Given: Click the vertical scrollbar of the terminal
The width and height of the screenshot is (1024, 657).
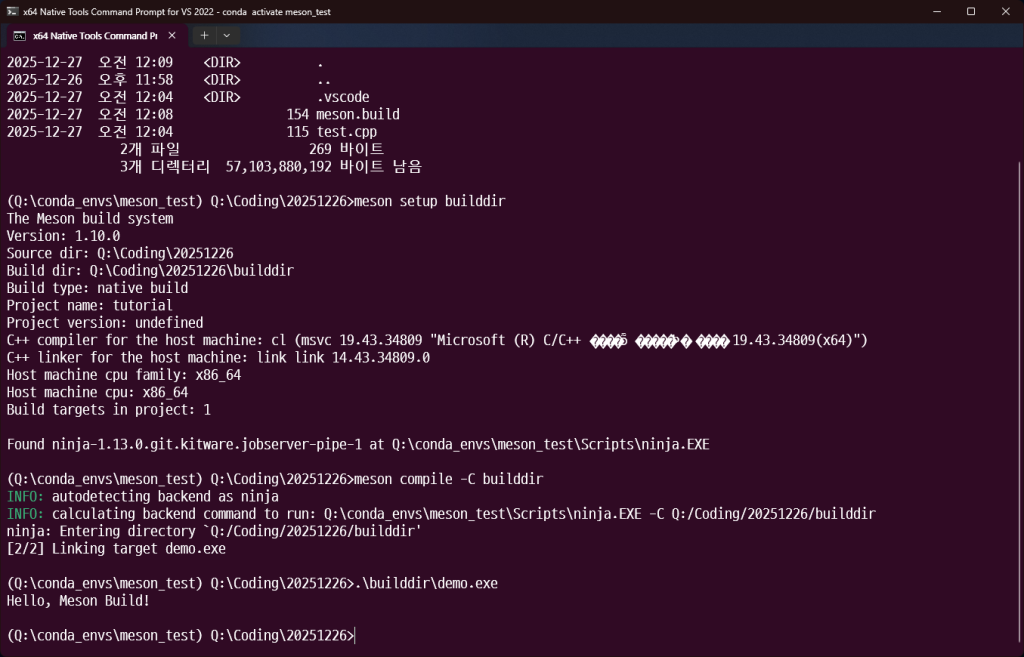Looking at the screenshot, I should 1018,350.
